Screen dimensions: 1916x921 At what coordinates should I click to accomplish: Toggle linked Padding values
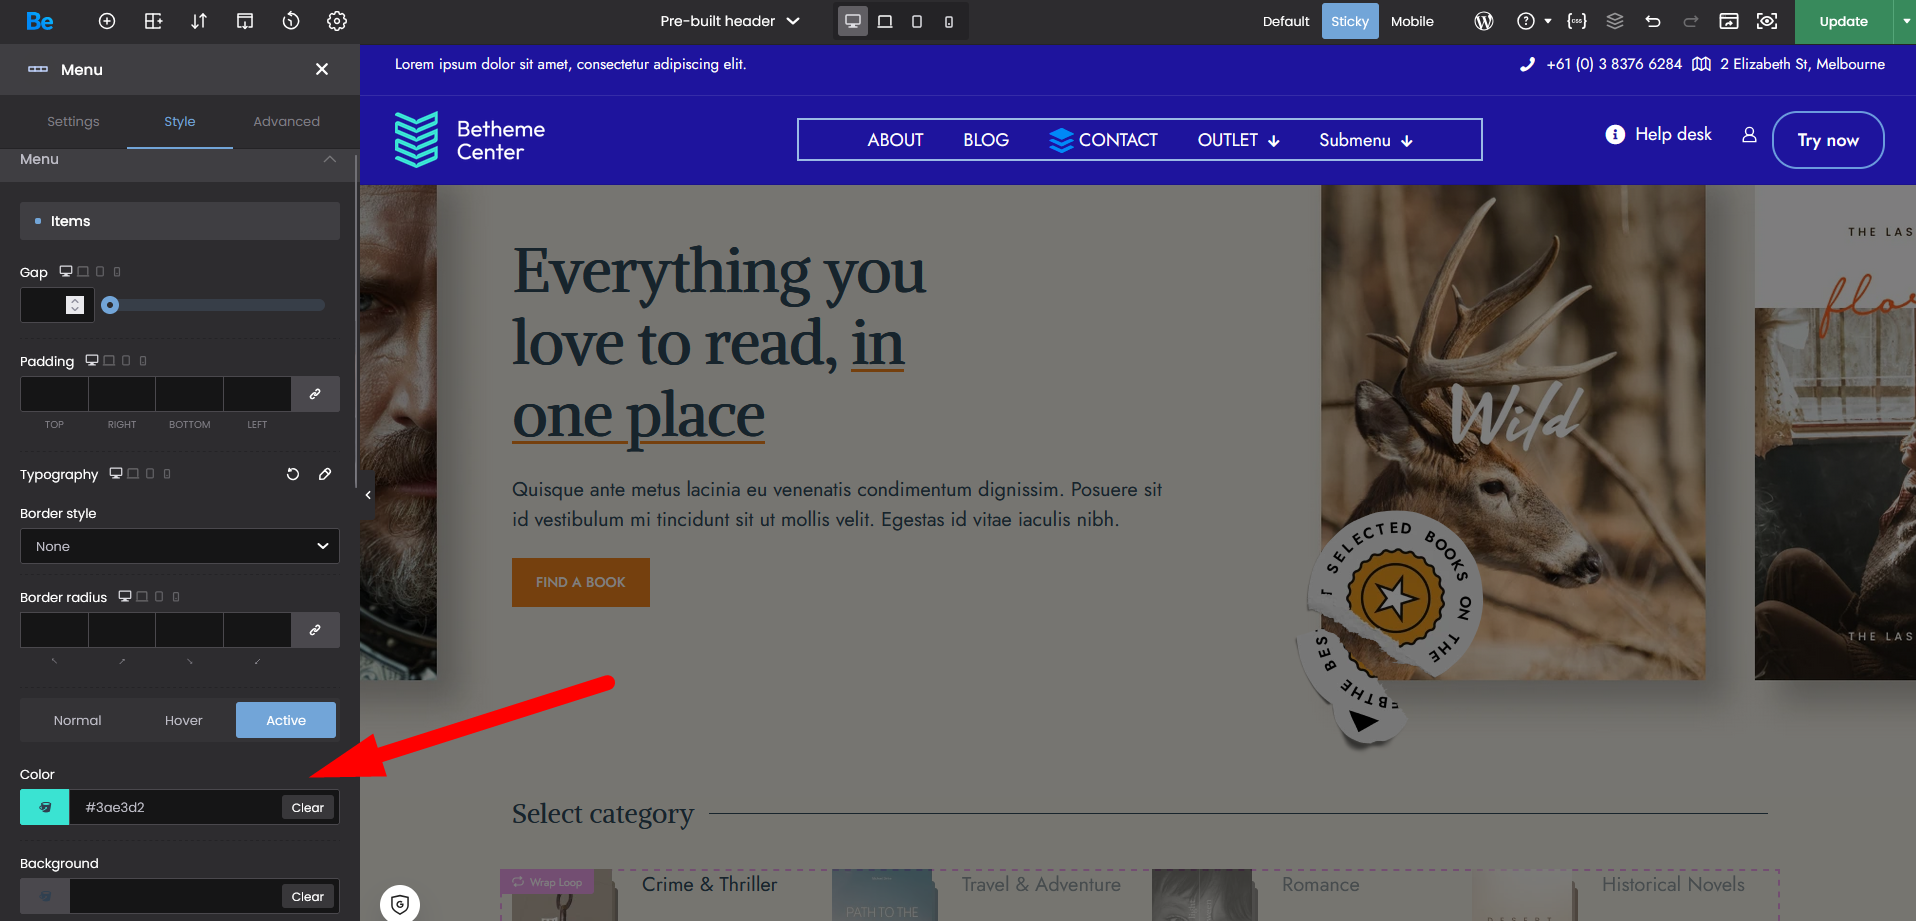pyautogui.click(x=315, y=394)
